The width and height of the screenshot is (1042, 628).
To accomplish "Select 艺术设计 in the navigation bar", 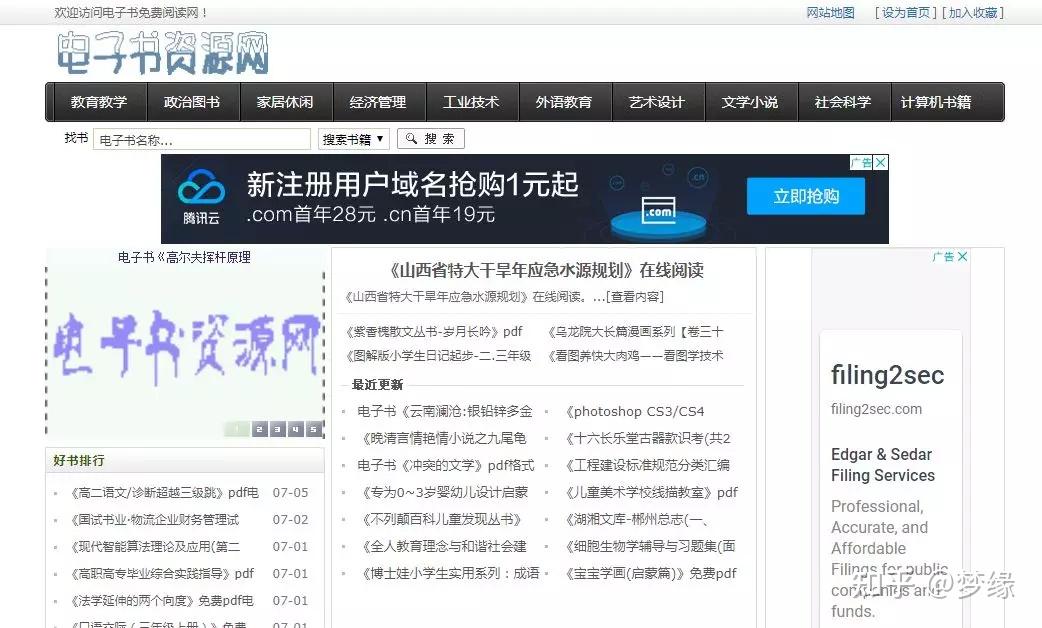I will pyautogui.click(x=657, y=102).
